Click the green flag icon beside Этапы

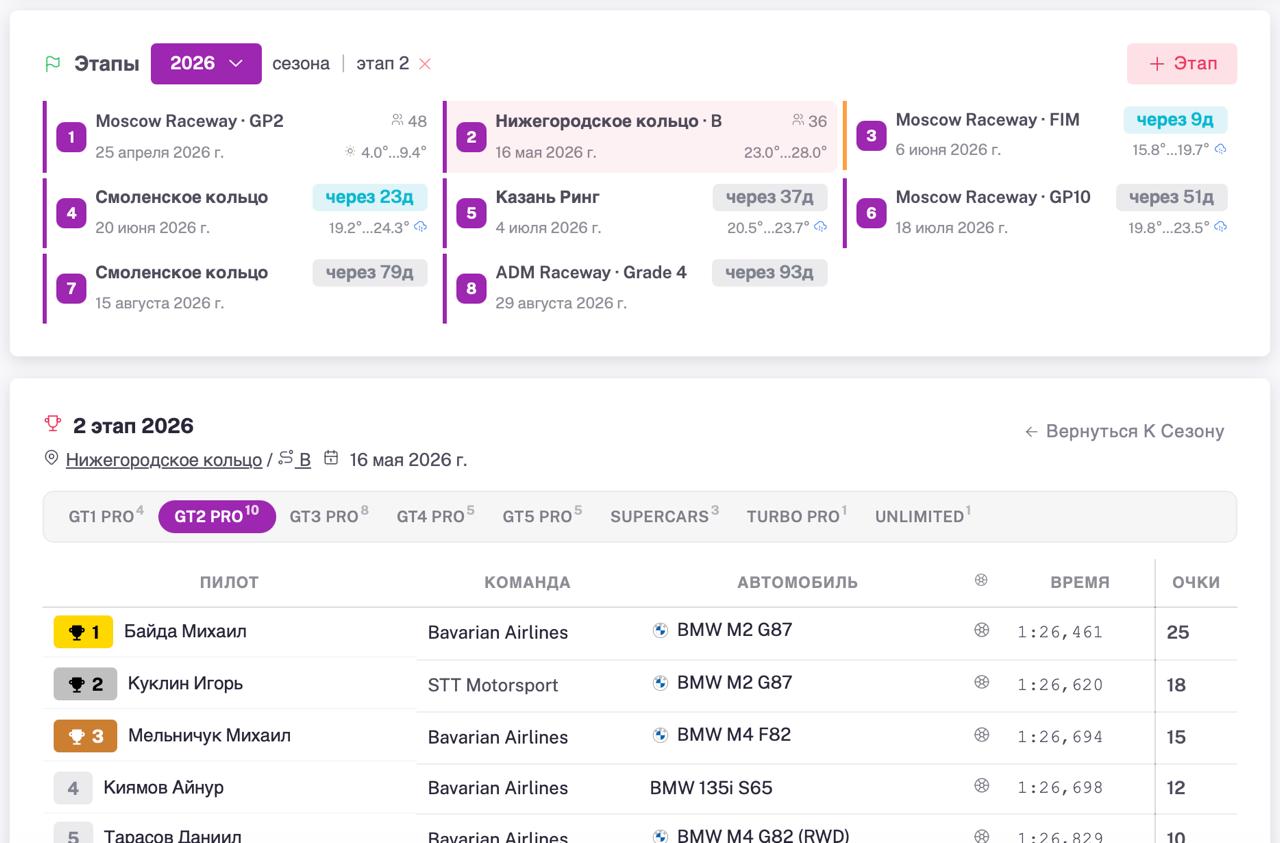(x=53, y=64)
